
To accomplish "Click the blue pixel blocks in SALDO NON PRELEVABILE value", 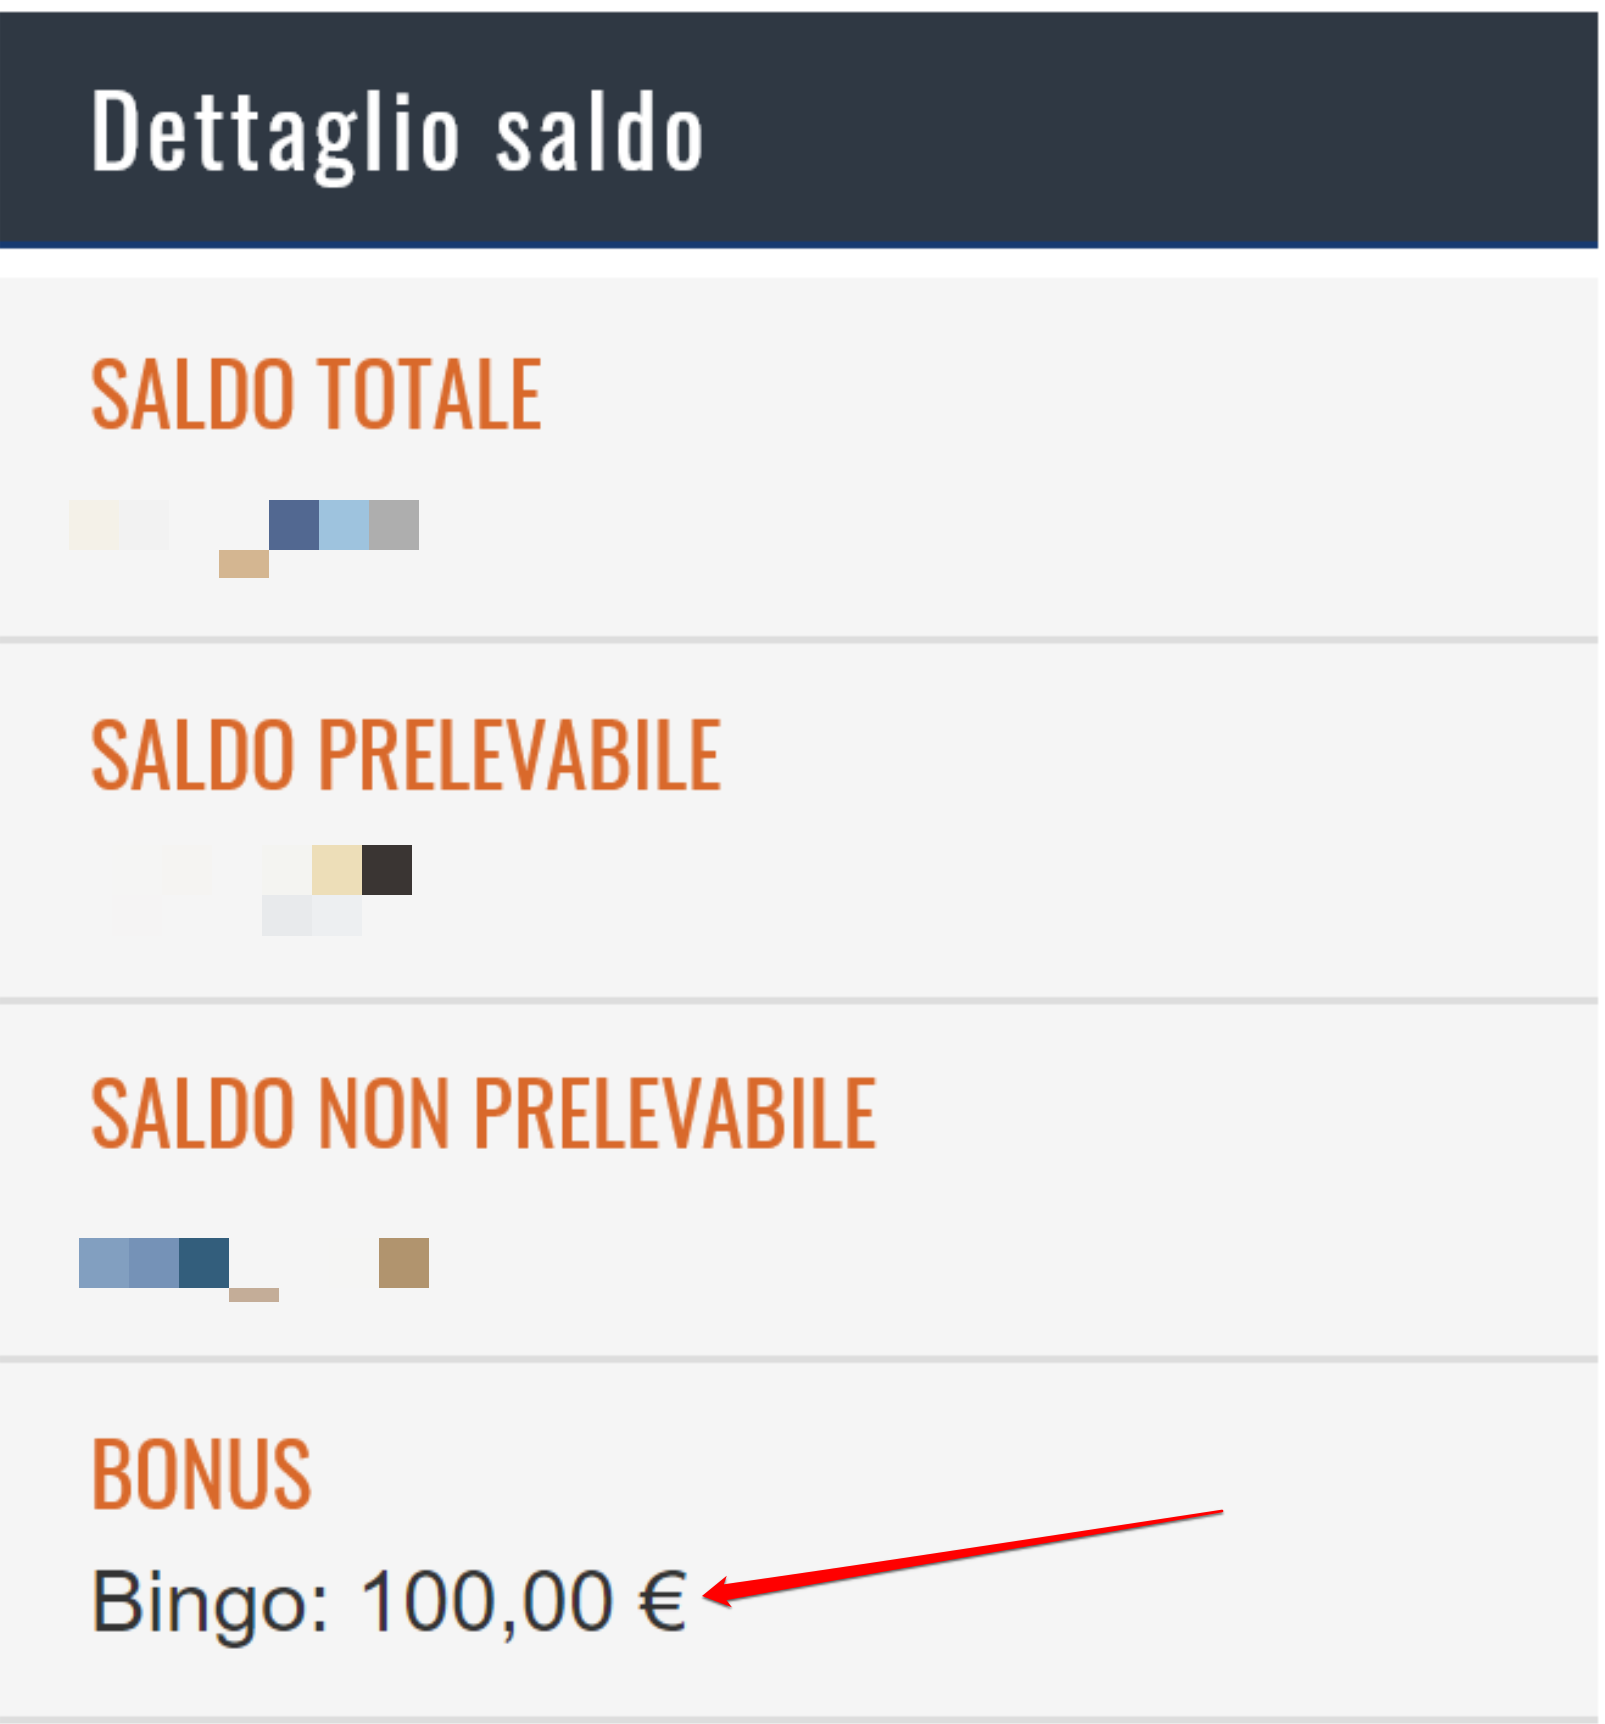I will pyautogui.click(x=154, y=1262).
